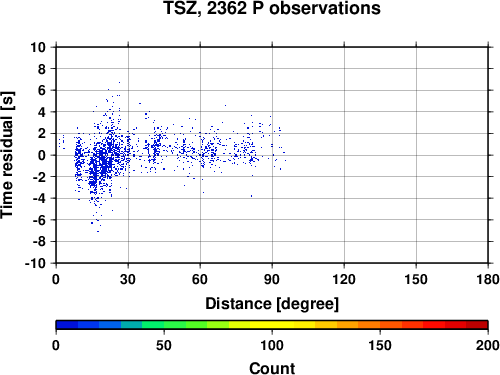Click the y-axis tick label "4"

point(42,112)
